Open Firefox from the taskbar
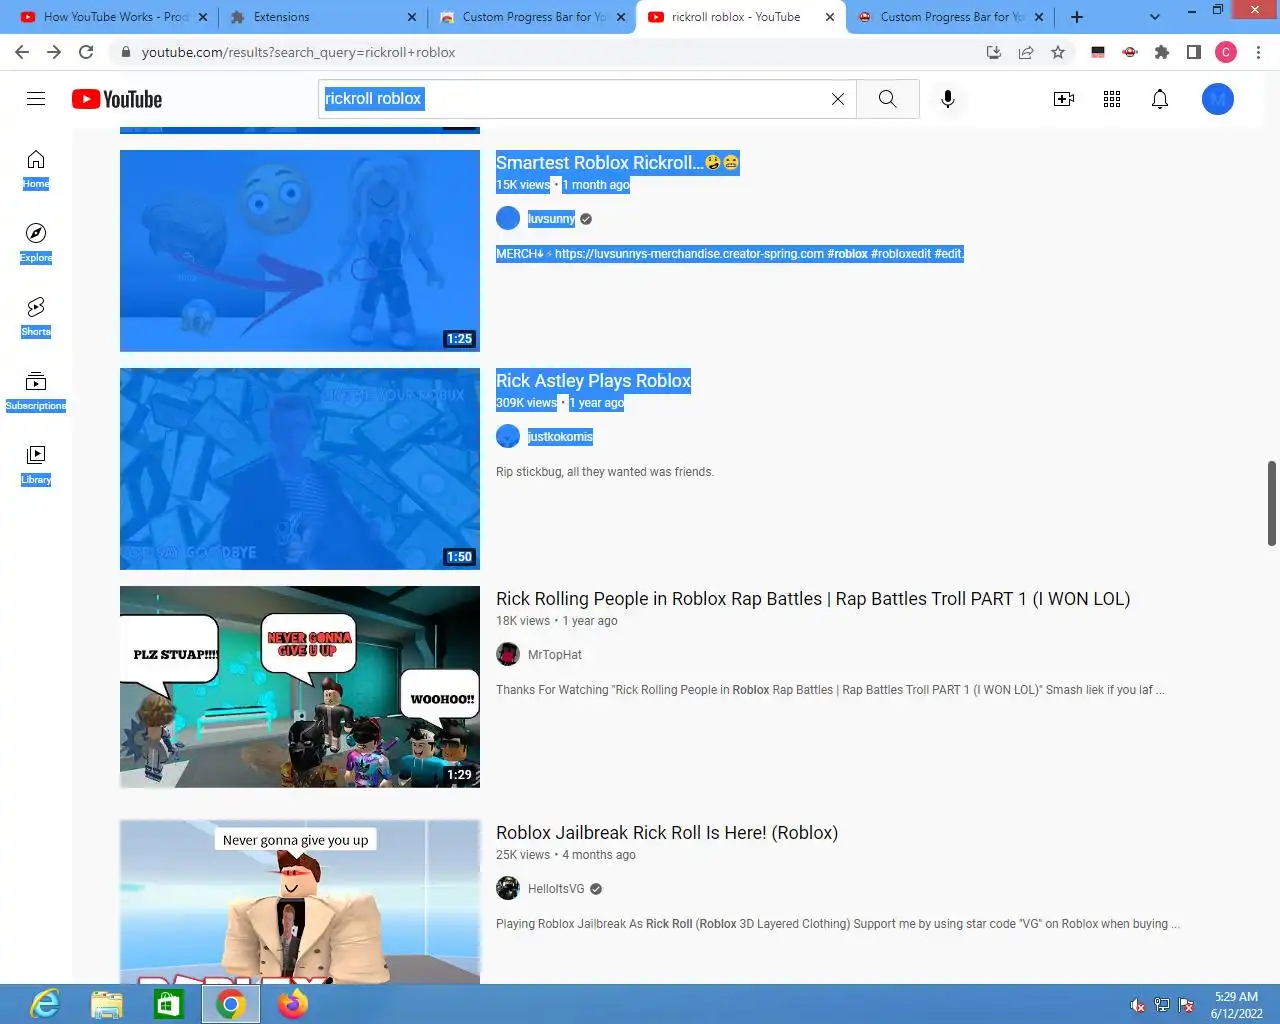This screenshot has height=1024, width=1280. tap(293, 1004)
